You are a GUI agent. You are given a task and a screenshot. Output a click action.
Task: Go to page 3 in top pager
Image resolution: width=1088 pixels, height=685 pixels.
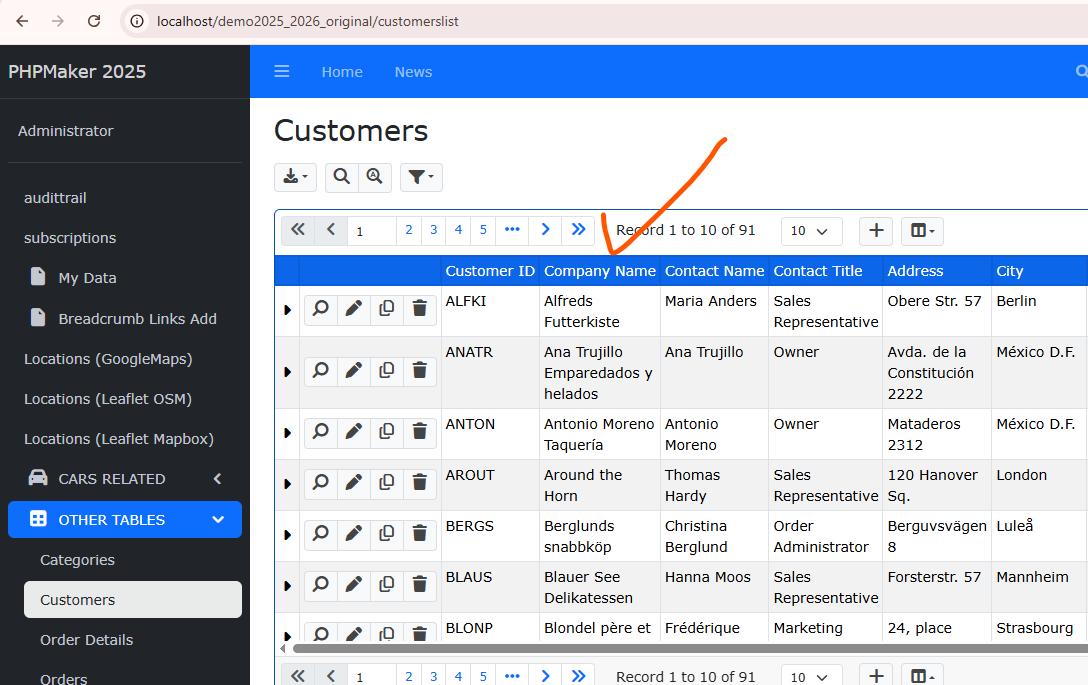coord(434,230)
